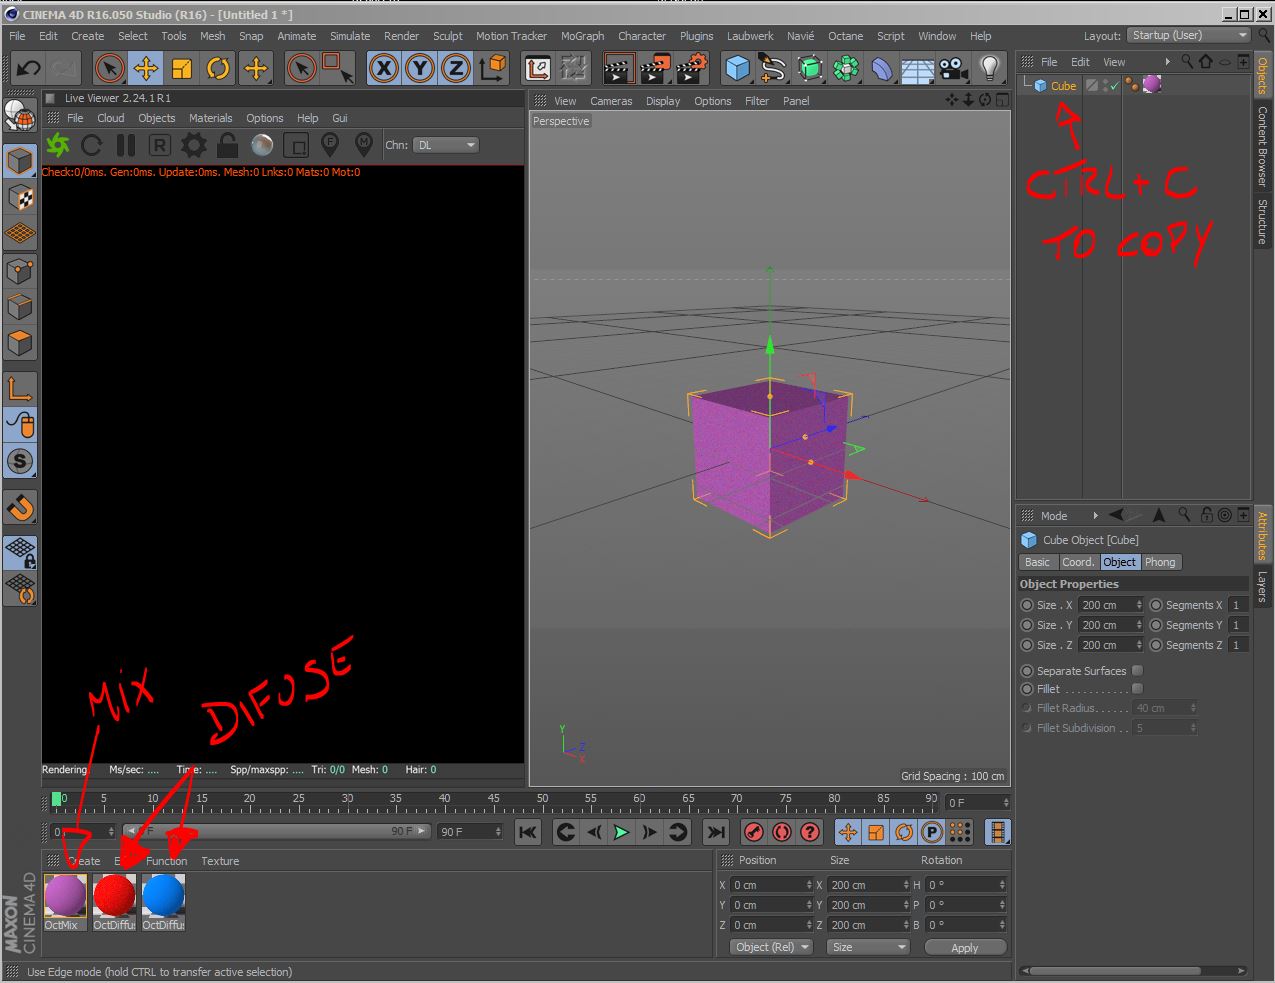Add a Cube primitive object
This screenshot has height=983, width=1275.
point(738,68)
